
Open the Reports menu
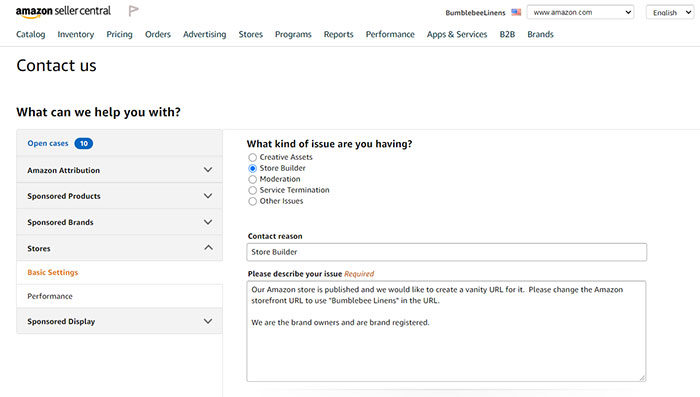pyautogui.click(x=338, y=34)
